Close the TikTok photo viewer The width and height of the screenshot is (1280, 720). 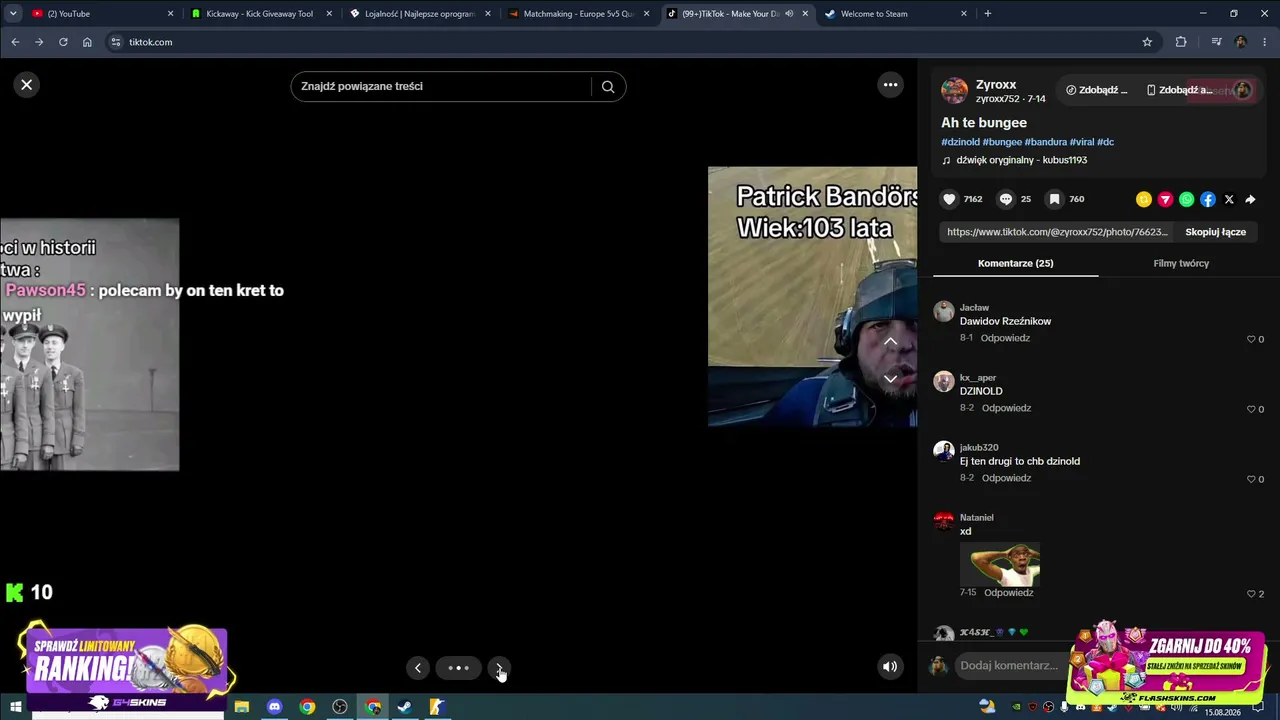[x=27, y=85]
